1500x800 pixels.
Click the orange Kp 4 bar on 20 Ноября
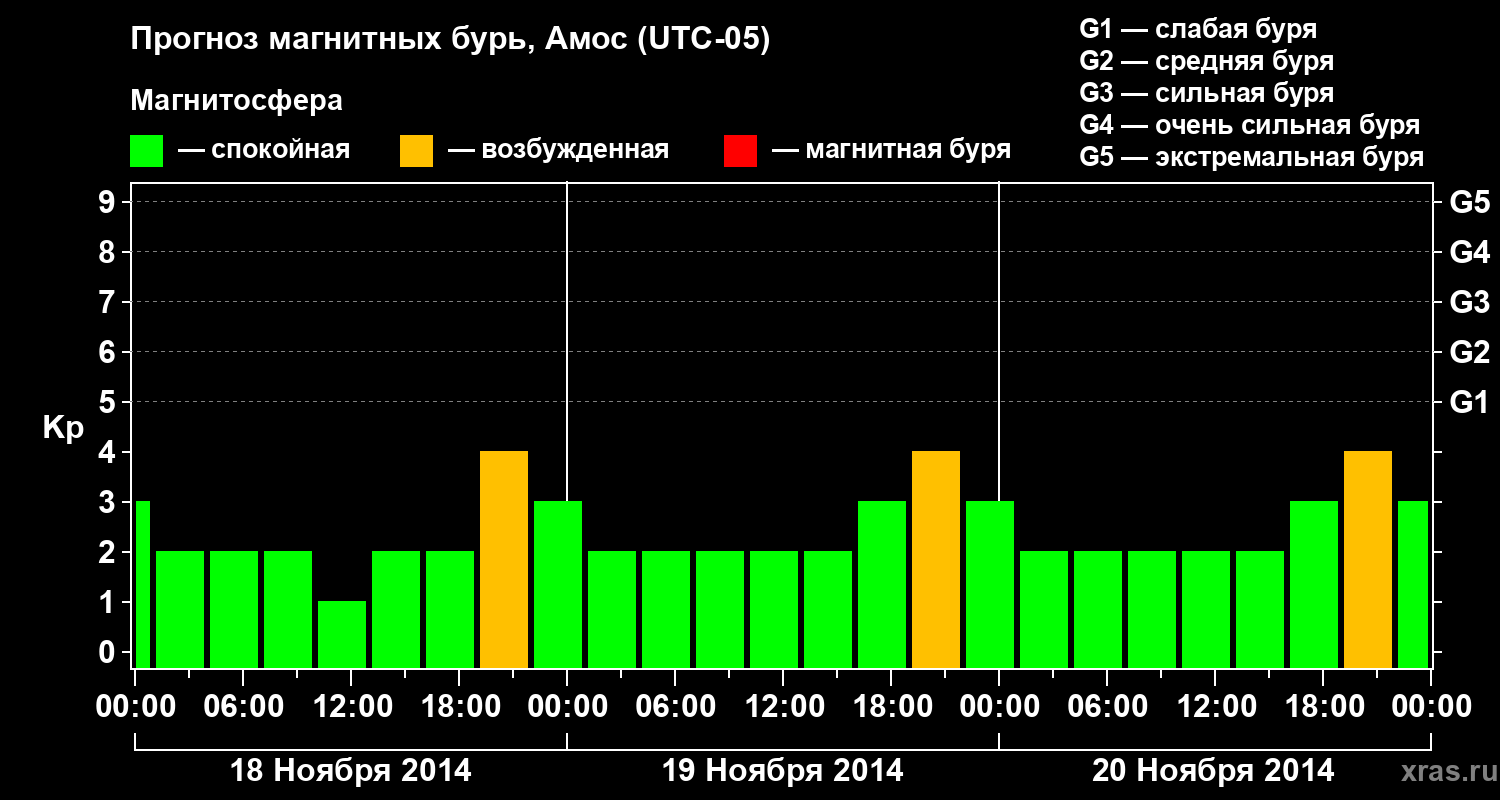(x=1368, y=559)
